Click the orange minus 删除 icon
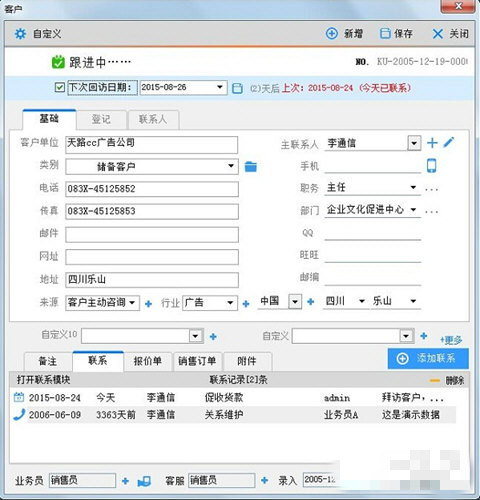Viewport: 480px width, 500px height. coord(435,380)
